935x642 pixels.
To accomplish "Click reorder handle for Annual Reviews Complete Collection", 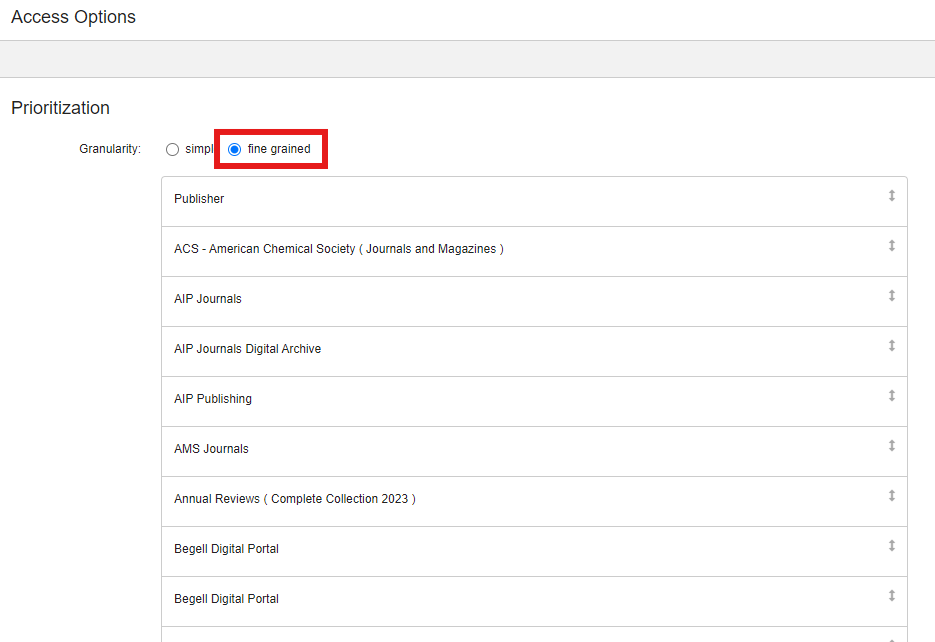I will 891,496.
